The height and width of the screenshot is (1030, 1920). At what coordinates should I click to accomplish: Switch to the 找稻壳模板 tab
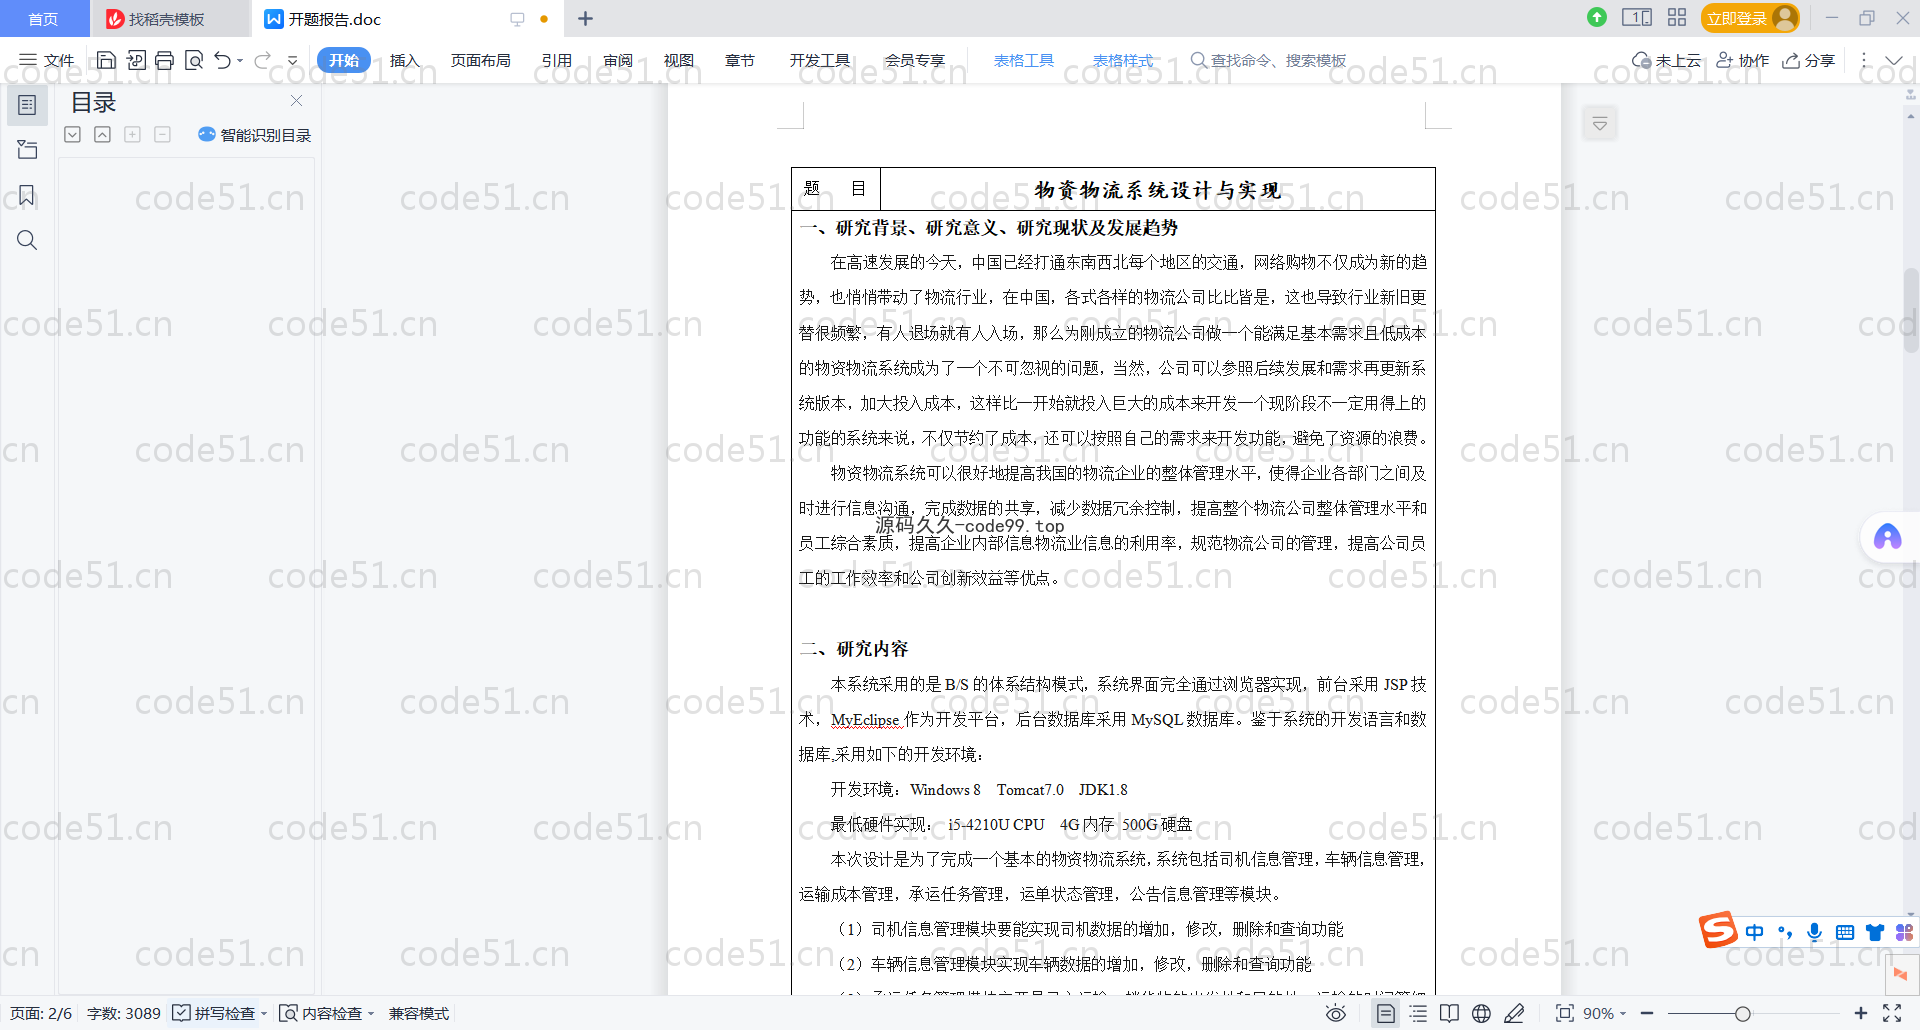point(167,19)
